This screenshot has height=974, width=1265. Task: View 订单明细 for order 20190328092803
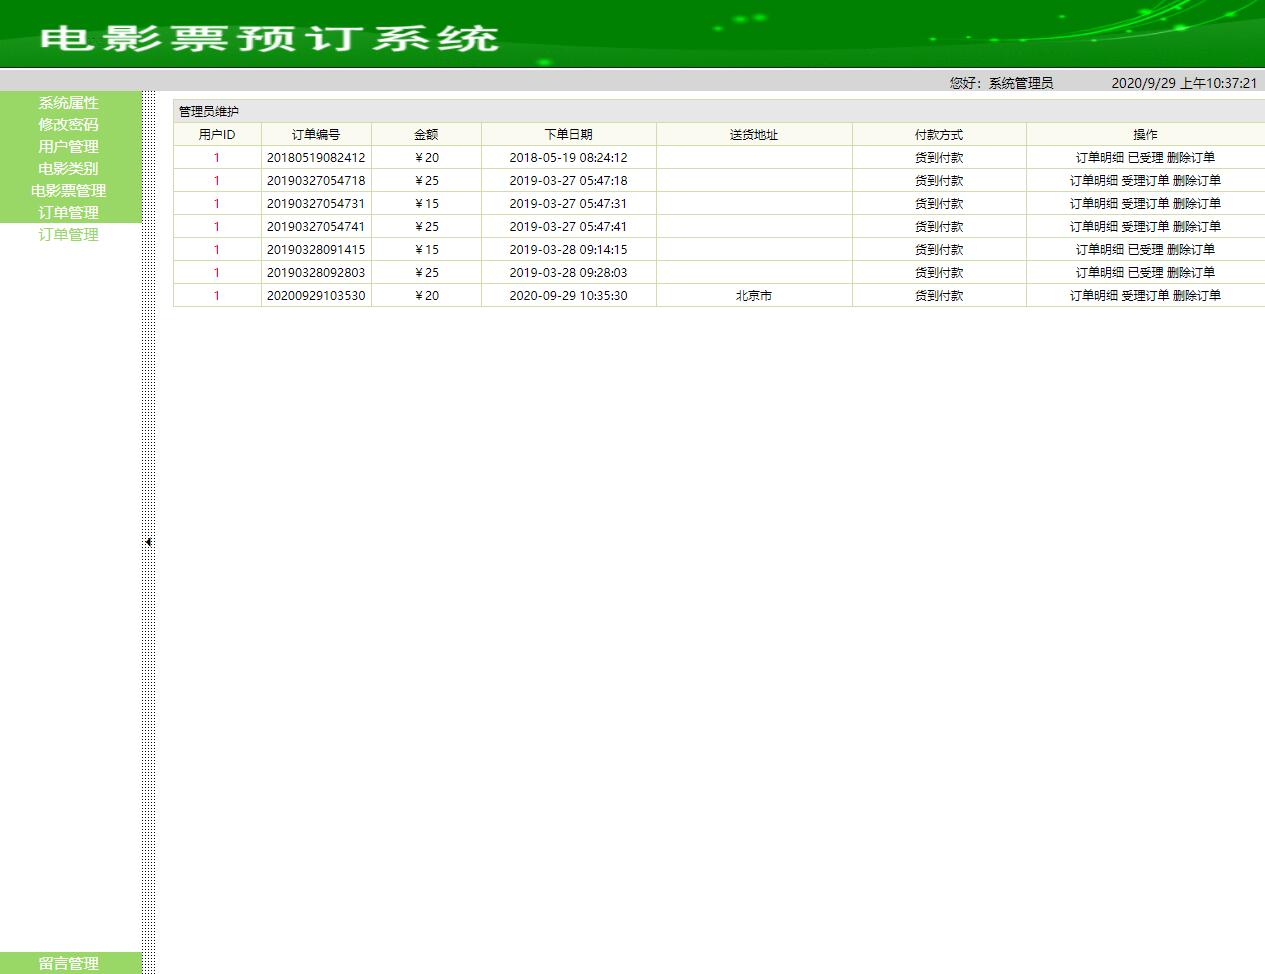point(1100,273)
